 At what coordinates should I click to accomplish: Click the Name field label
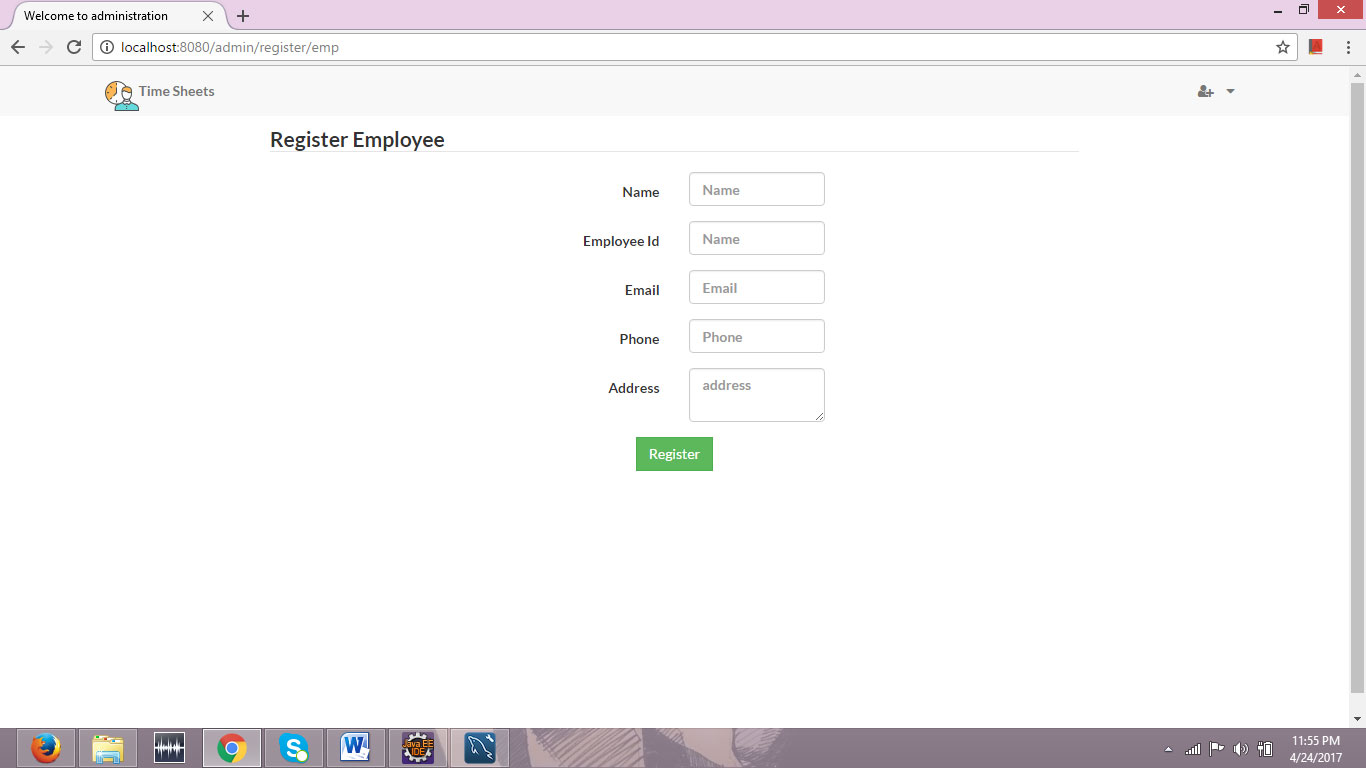click(640, 192)
